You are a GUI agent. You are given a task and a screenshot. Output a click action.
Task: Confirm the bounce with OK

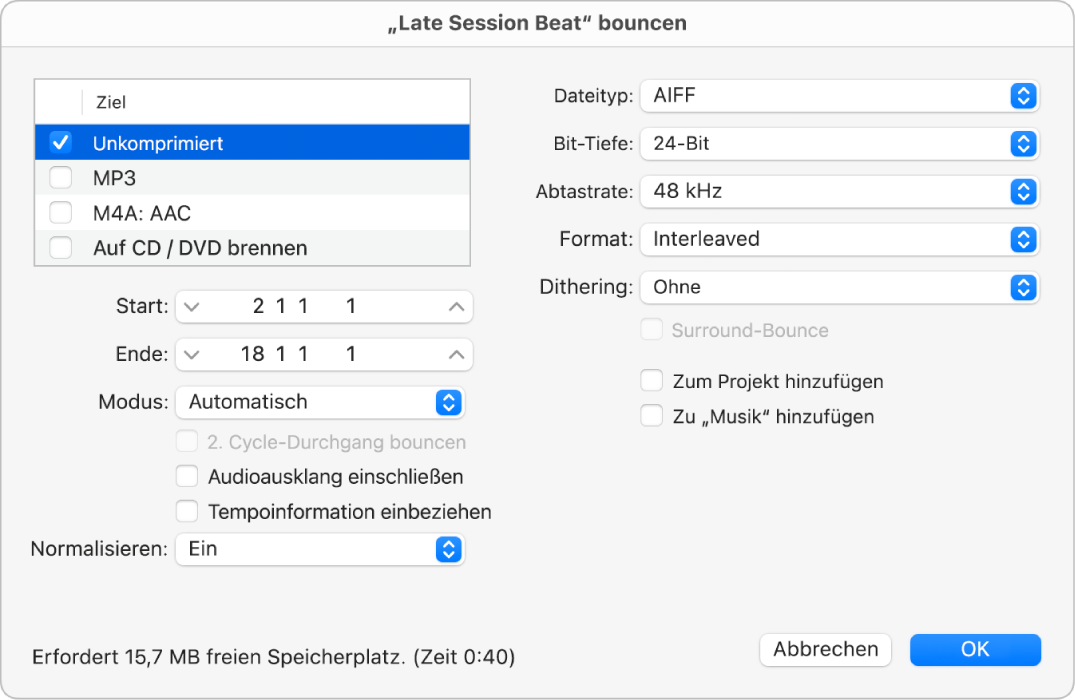(x=975, y=649)
